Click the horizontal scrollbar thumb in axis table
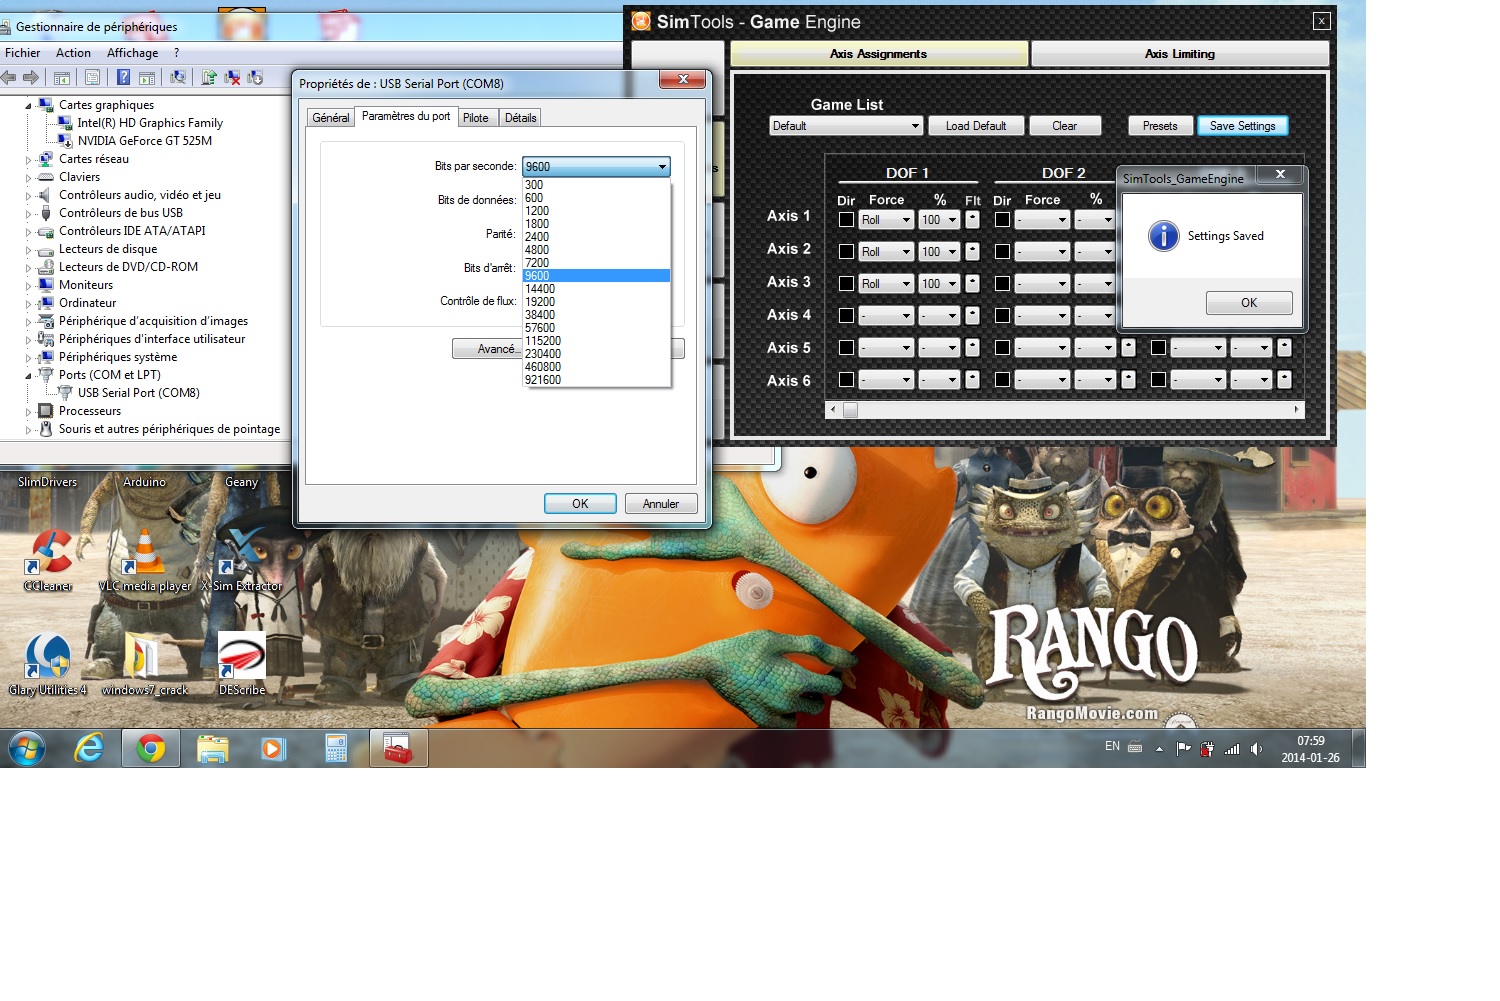 (850, 409)
